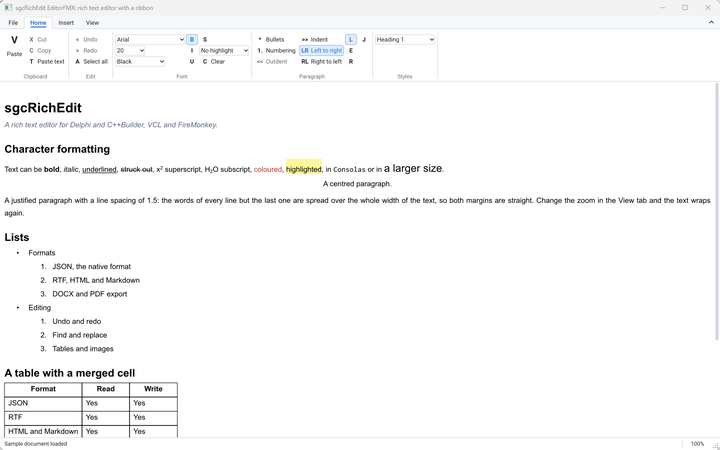
Task: Toggle Underline (U) formatting
Action: pyautogui.click(x=192, y=62)
